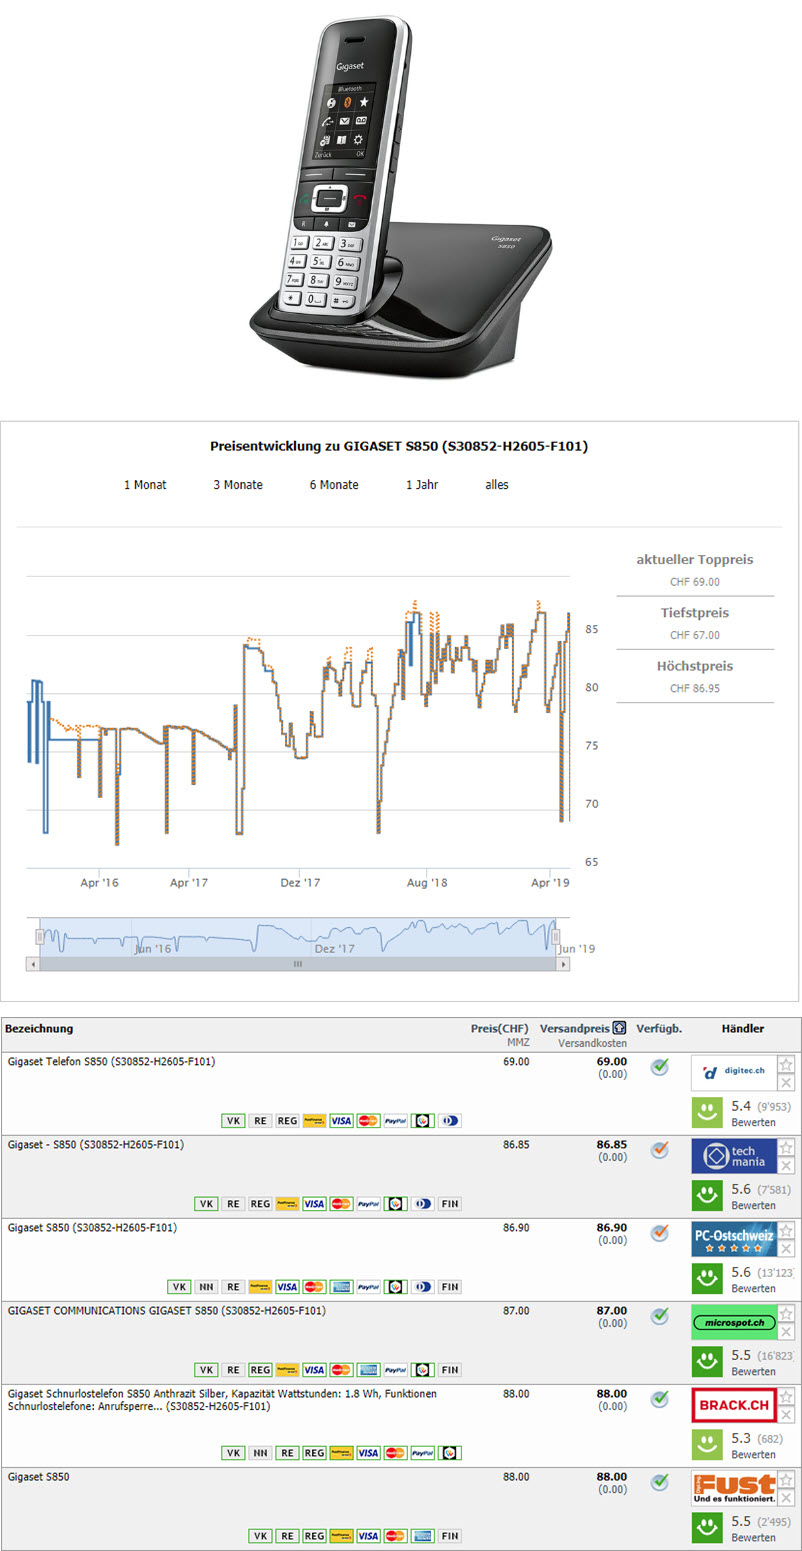Sort the list by the Preis(CHF) column

point(500,1028)
